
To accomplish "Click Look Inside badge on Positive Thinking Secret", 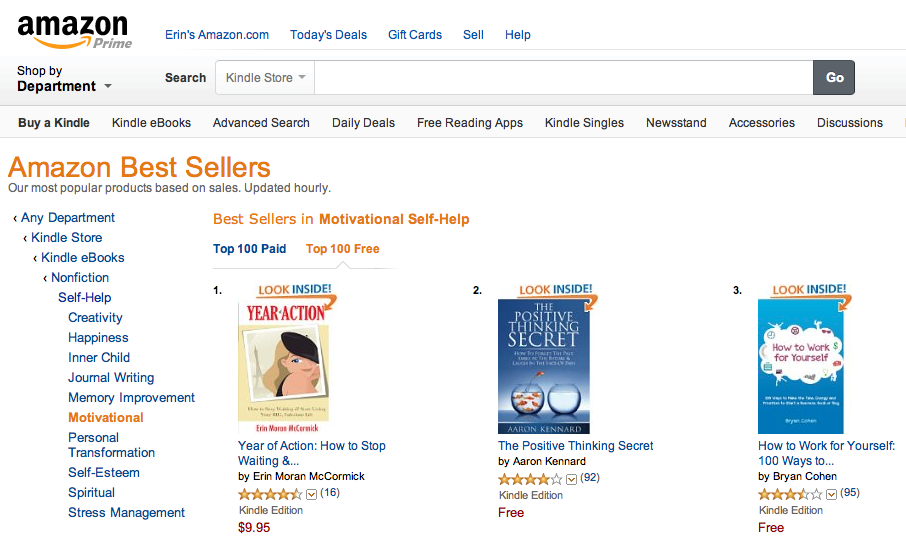I will pyautogui.click(x=556, y=290).
